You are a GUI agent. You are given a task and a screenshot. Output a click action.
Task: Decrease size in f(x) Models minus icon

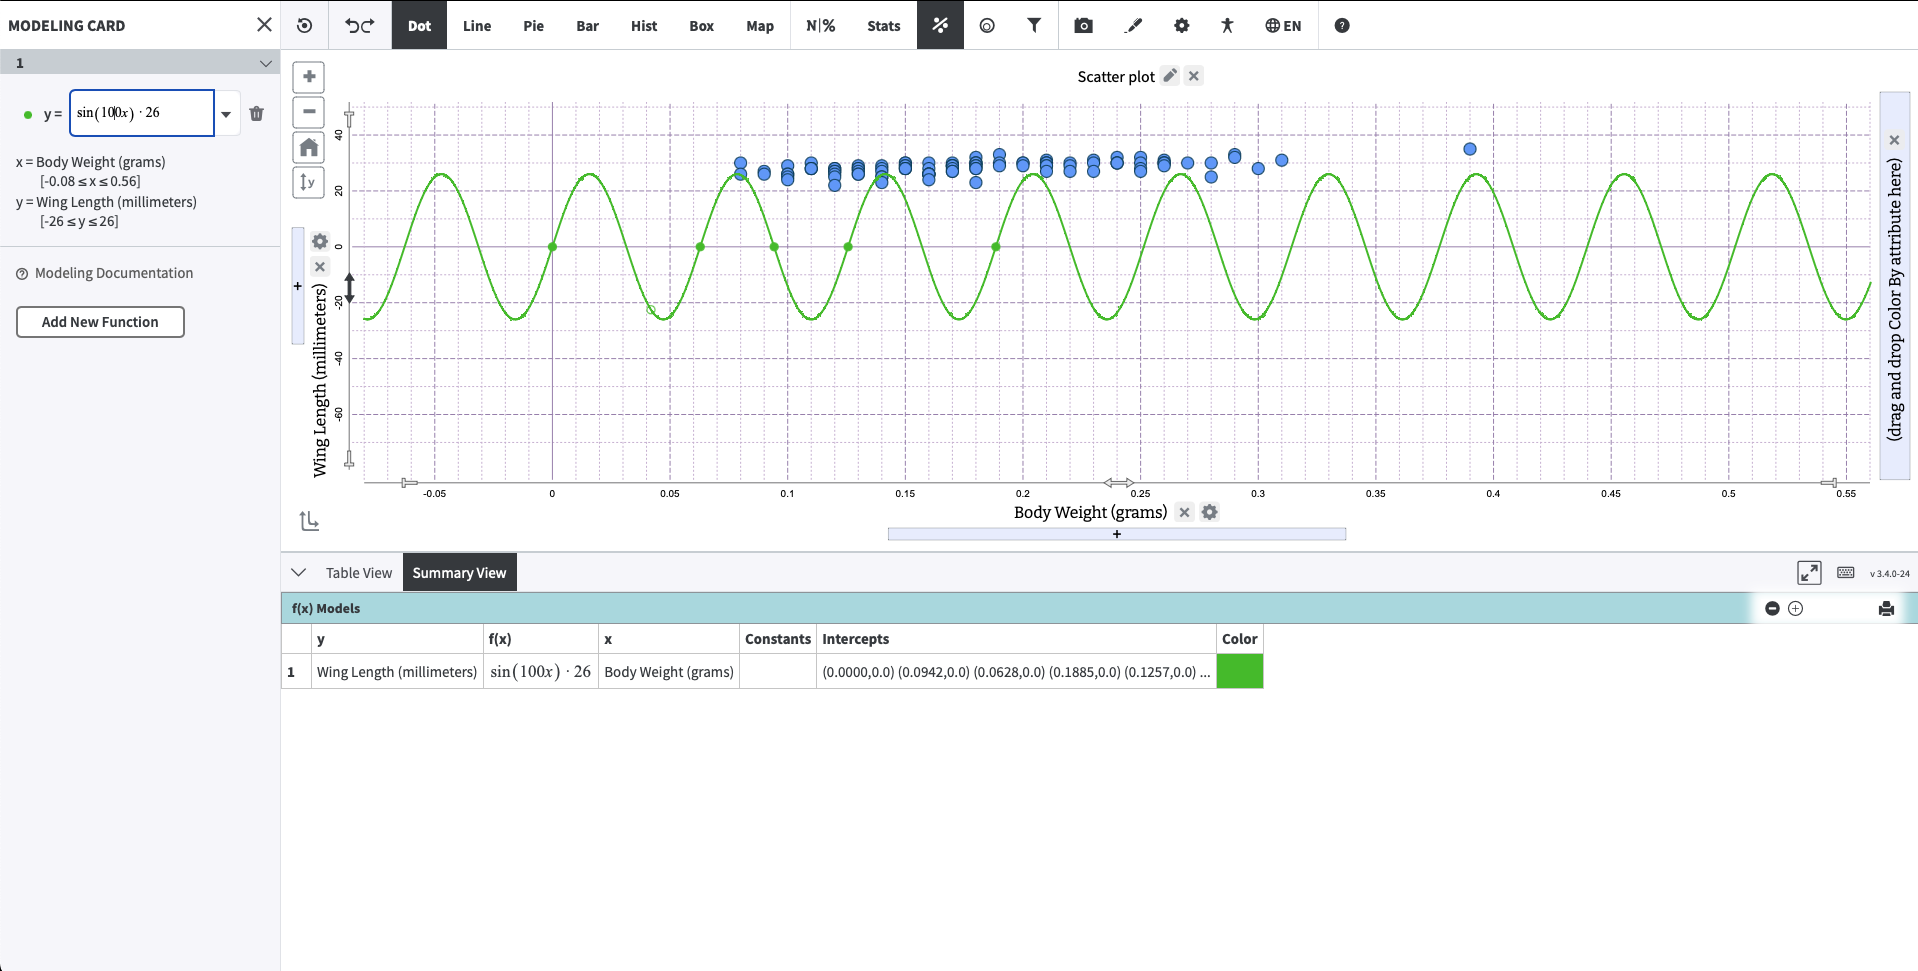[x=1772, y=608]
